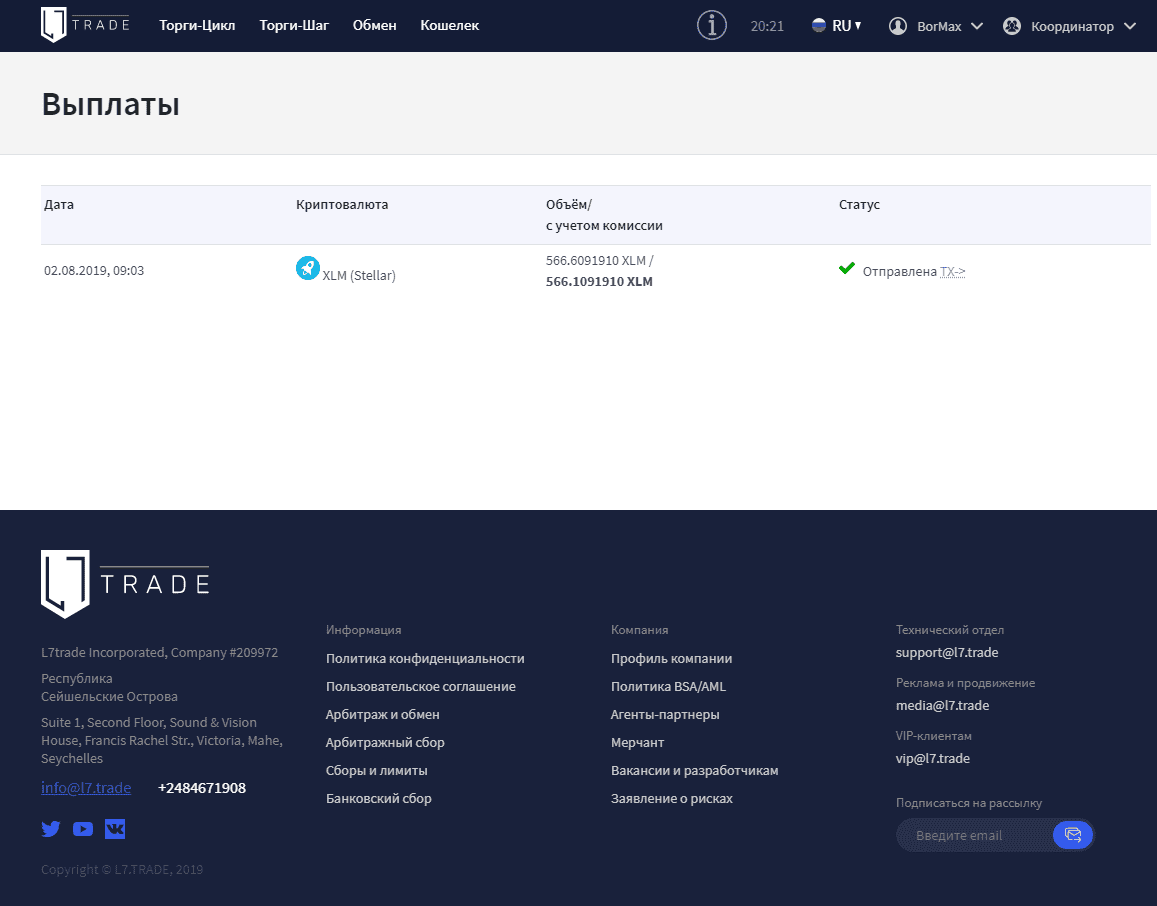This screenshot has height=906, width=1157.
Task: Click the Статус column header
Action: coord(859,204)
